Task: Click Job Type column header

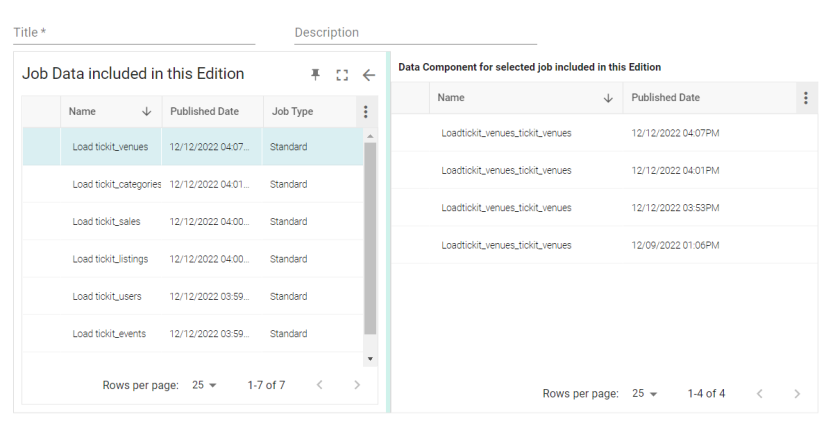Action: click(x=292, y=112)
